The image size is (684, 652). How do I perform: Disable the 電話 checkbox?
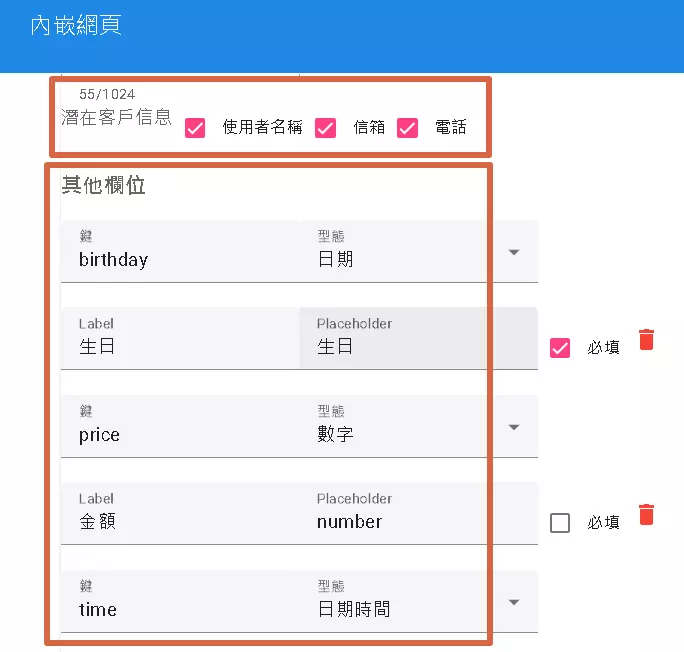pyautogui.click(x=407, y=128)
